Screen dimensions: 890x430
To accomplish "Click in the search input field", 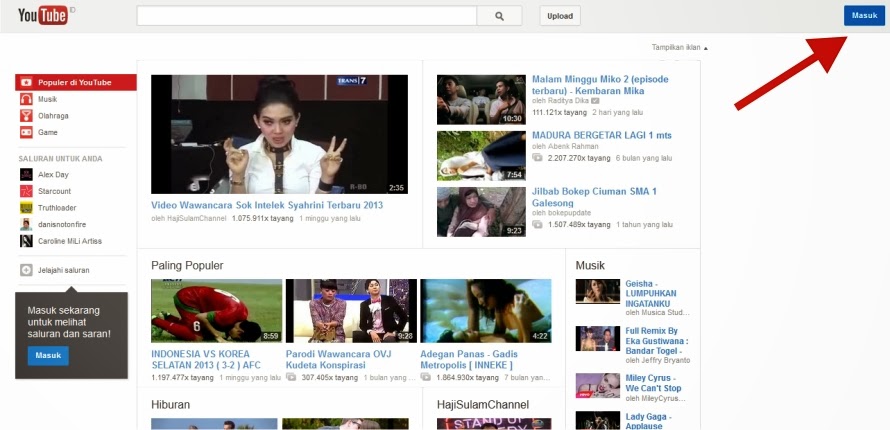I will (x=307, y=16).
